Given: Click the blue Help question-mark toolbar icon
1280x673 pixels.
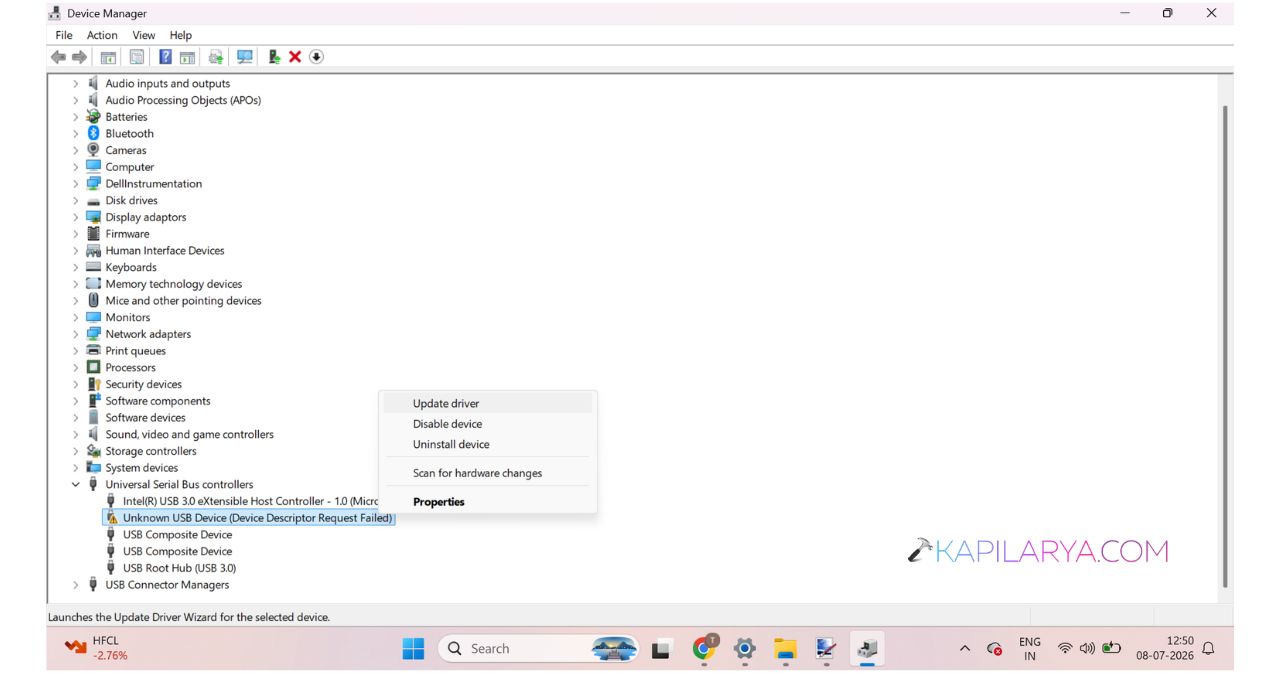Looking at the screenshot, I should 166,57.
